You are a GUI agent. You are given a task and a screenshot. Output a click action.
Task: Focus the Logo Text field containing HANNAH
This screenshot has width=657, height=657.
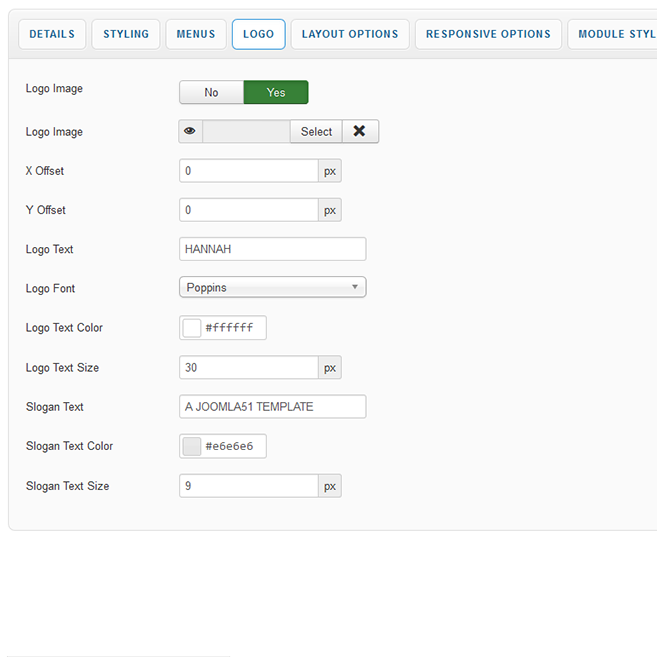272,249
